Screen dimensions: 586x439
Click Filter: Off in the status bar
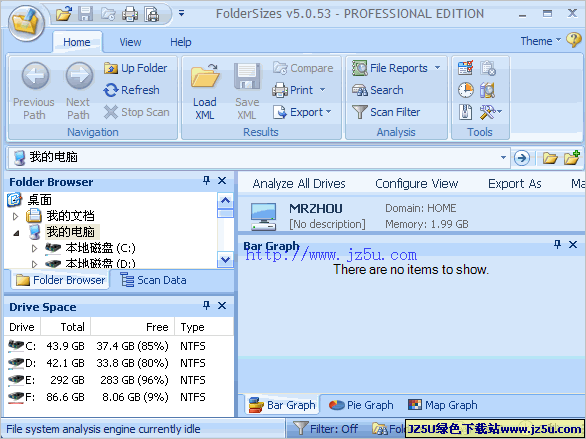(x=326, y=429)
